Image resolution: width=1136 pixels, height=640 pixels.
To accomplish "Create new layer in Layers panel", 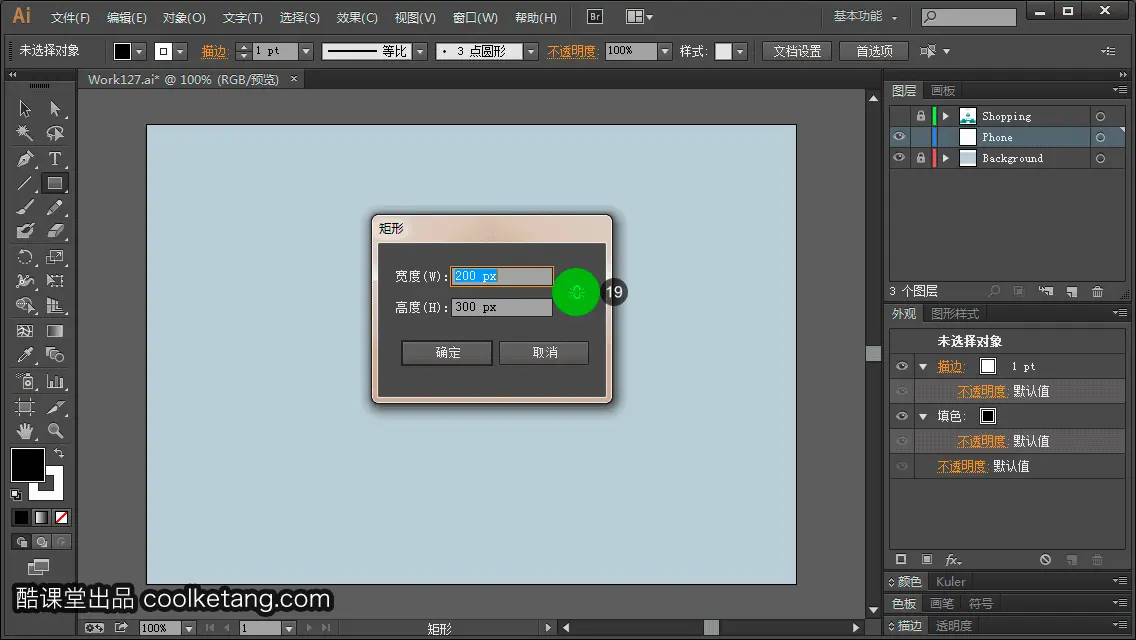I will click(1072, 291).
